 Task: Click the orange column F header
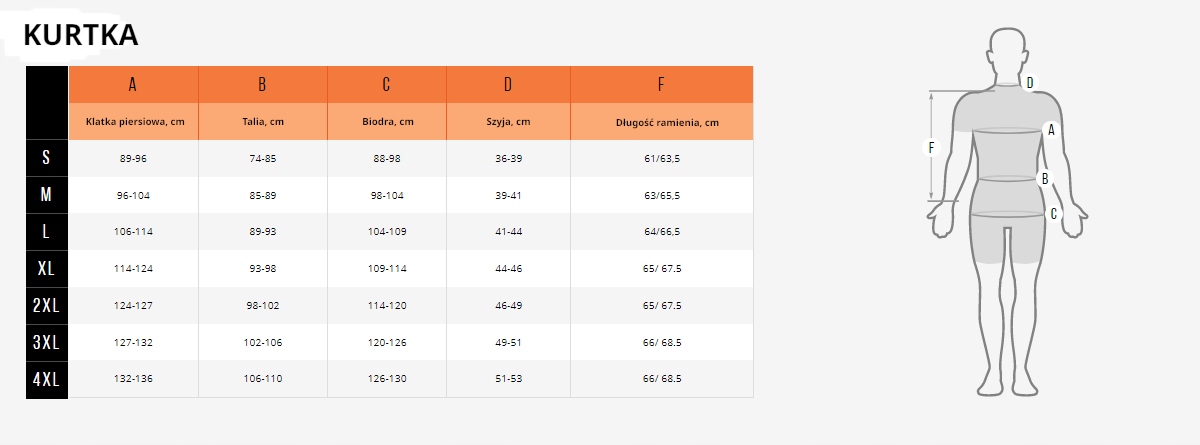(661, 84)
